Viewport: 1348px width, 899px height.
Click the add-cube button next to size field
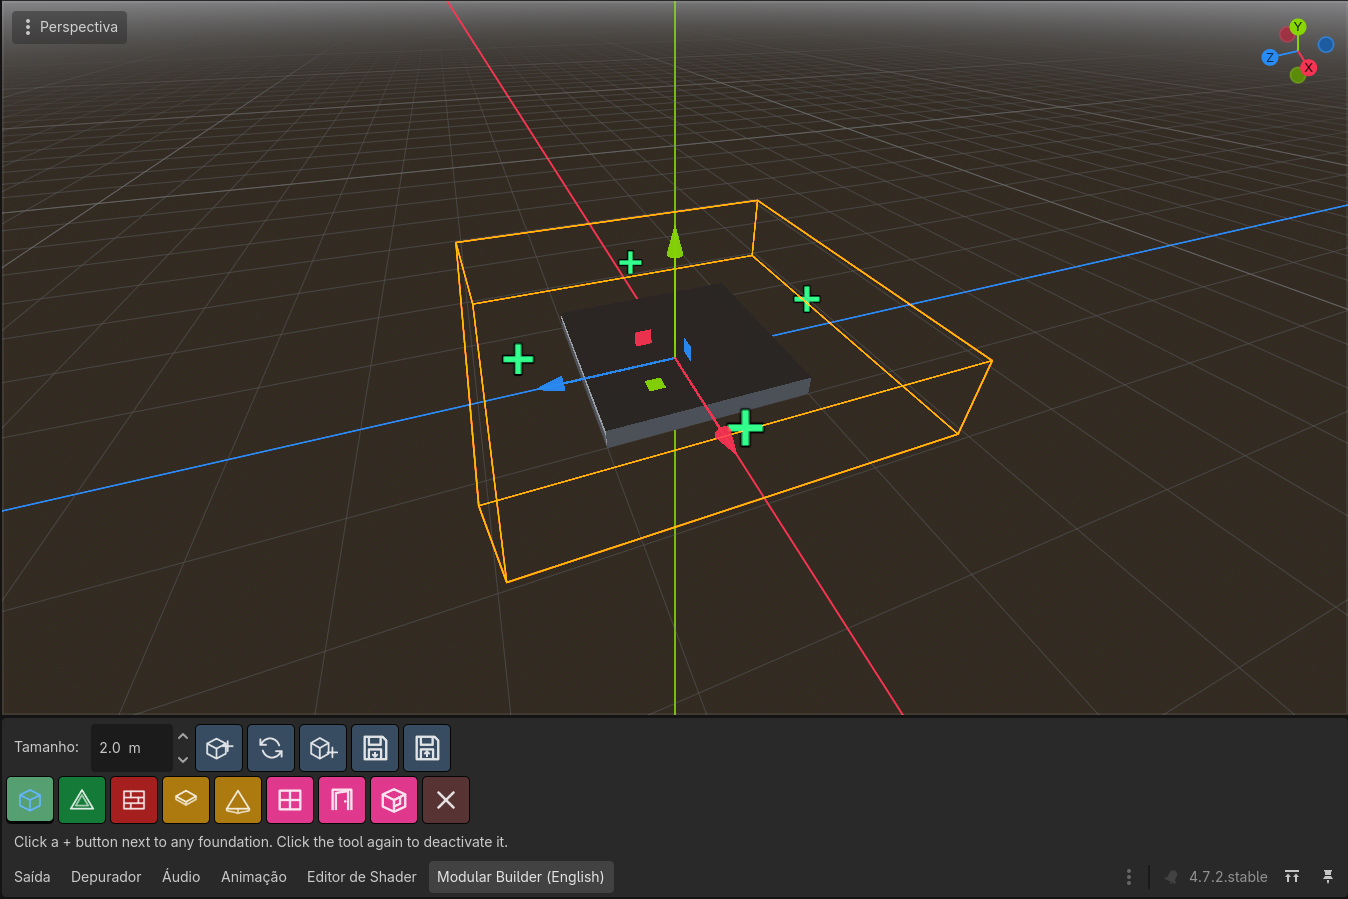tap(219, 748)
